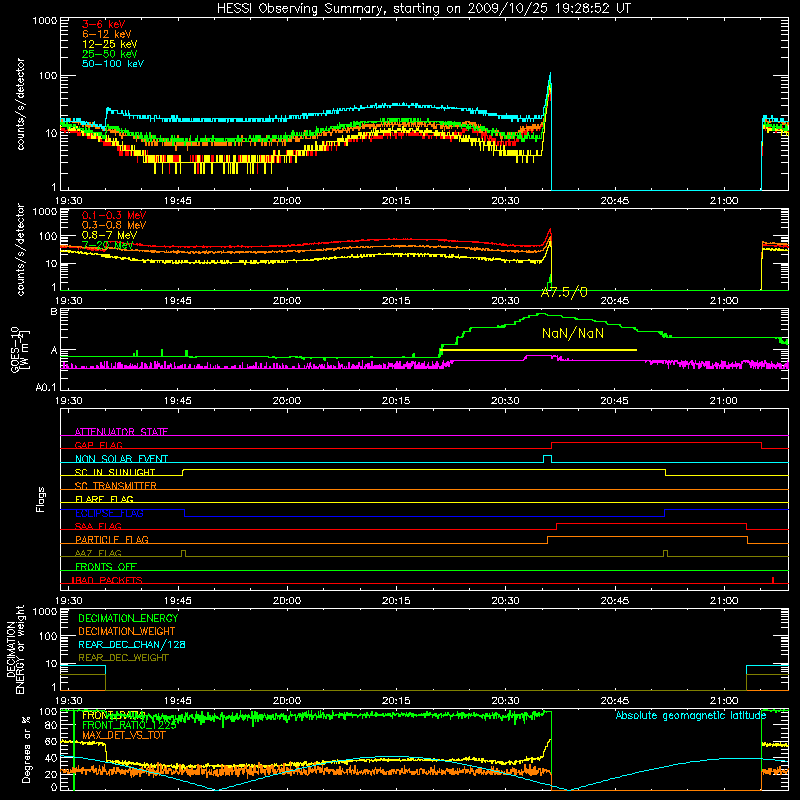Click the DECIMATION_WEIGHT legend label

127,631
